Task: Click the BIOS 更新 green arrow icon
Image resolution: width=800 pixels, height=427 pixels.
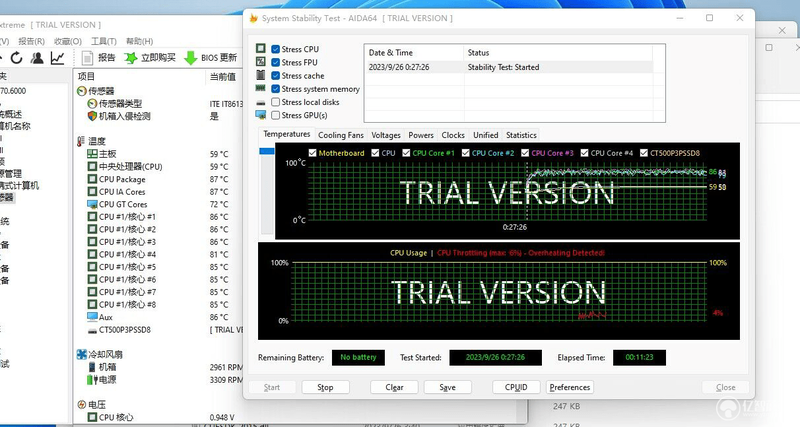Action: [190, 58]
